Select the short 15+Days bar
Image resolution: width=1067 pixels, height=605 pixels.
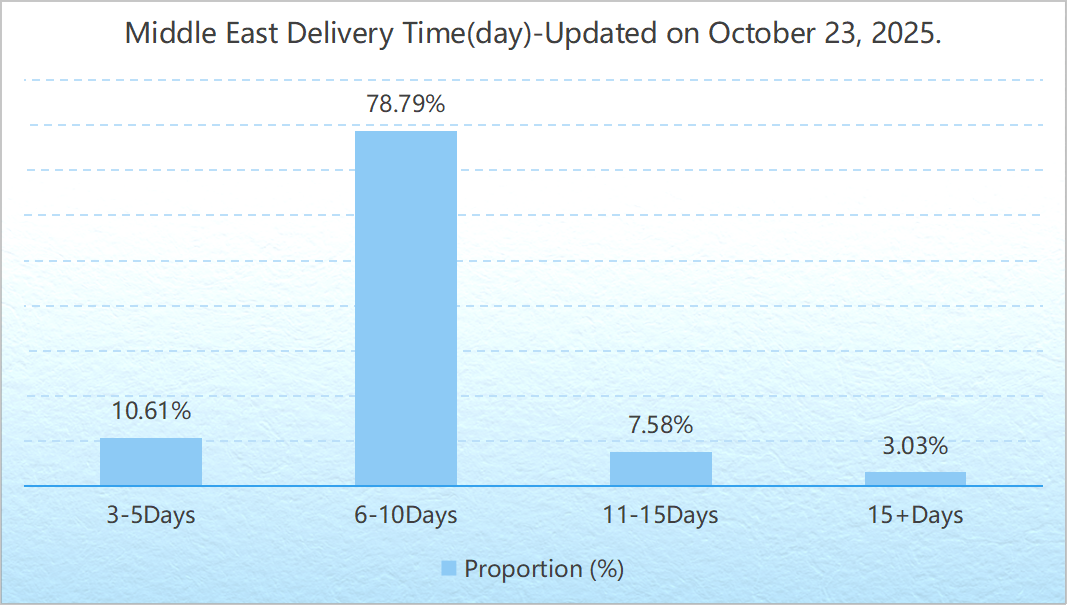click(x=915, y=479)
